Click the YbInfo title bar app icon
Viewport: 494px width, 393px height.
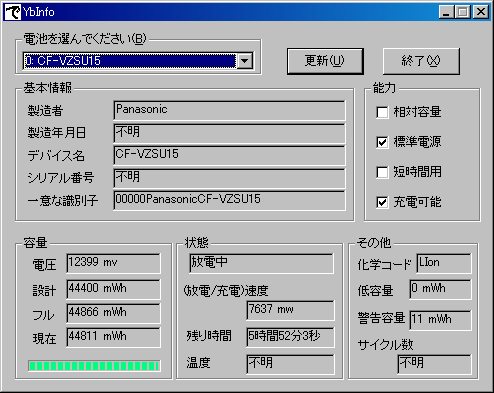click(13, 12)
